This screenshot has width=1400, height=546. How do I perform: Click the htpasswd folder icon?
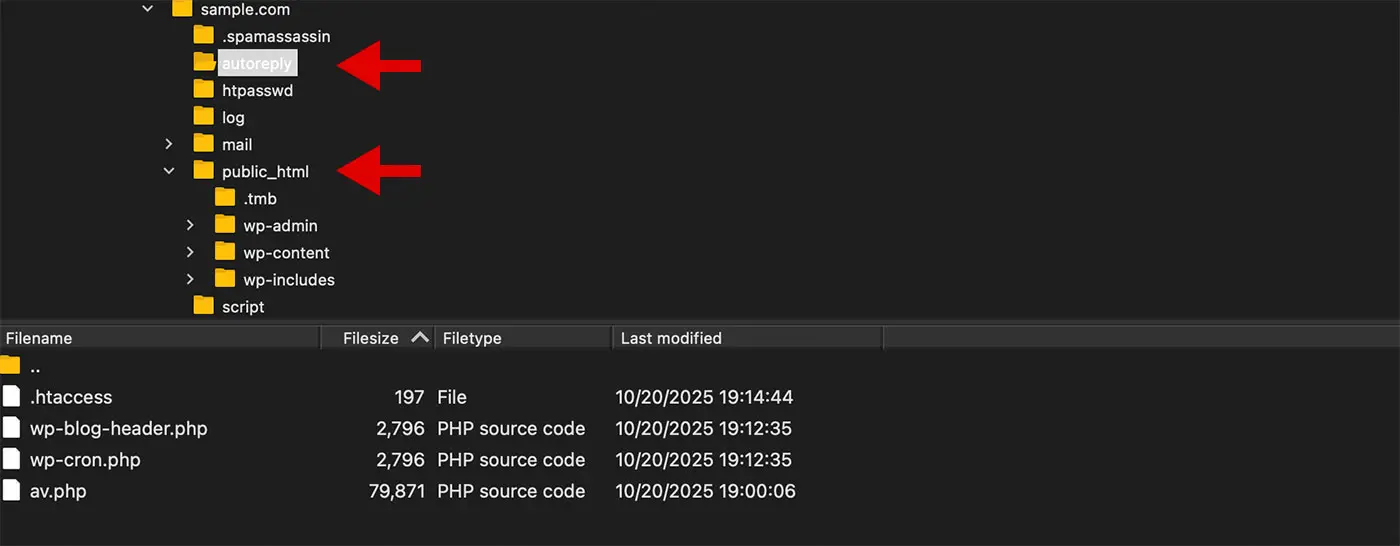point(204,90)
